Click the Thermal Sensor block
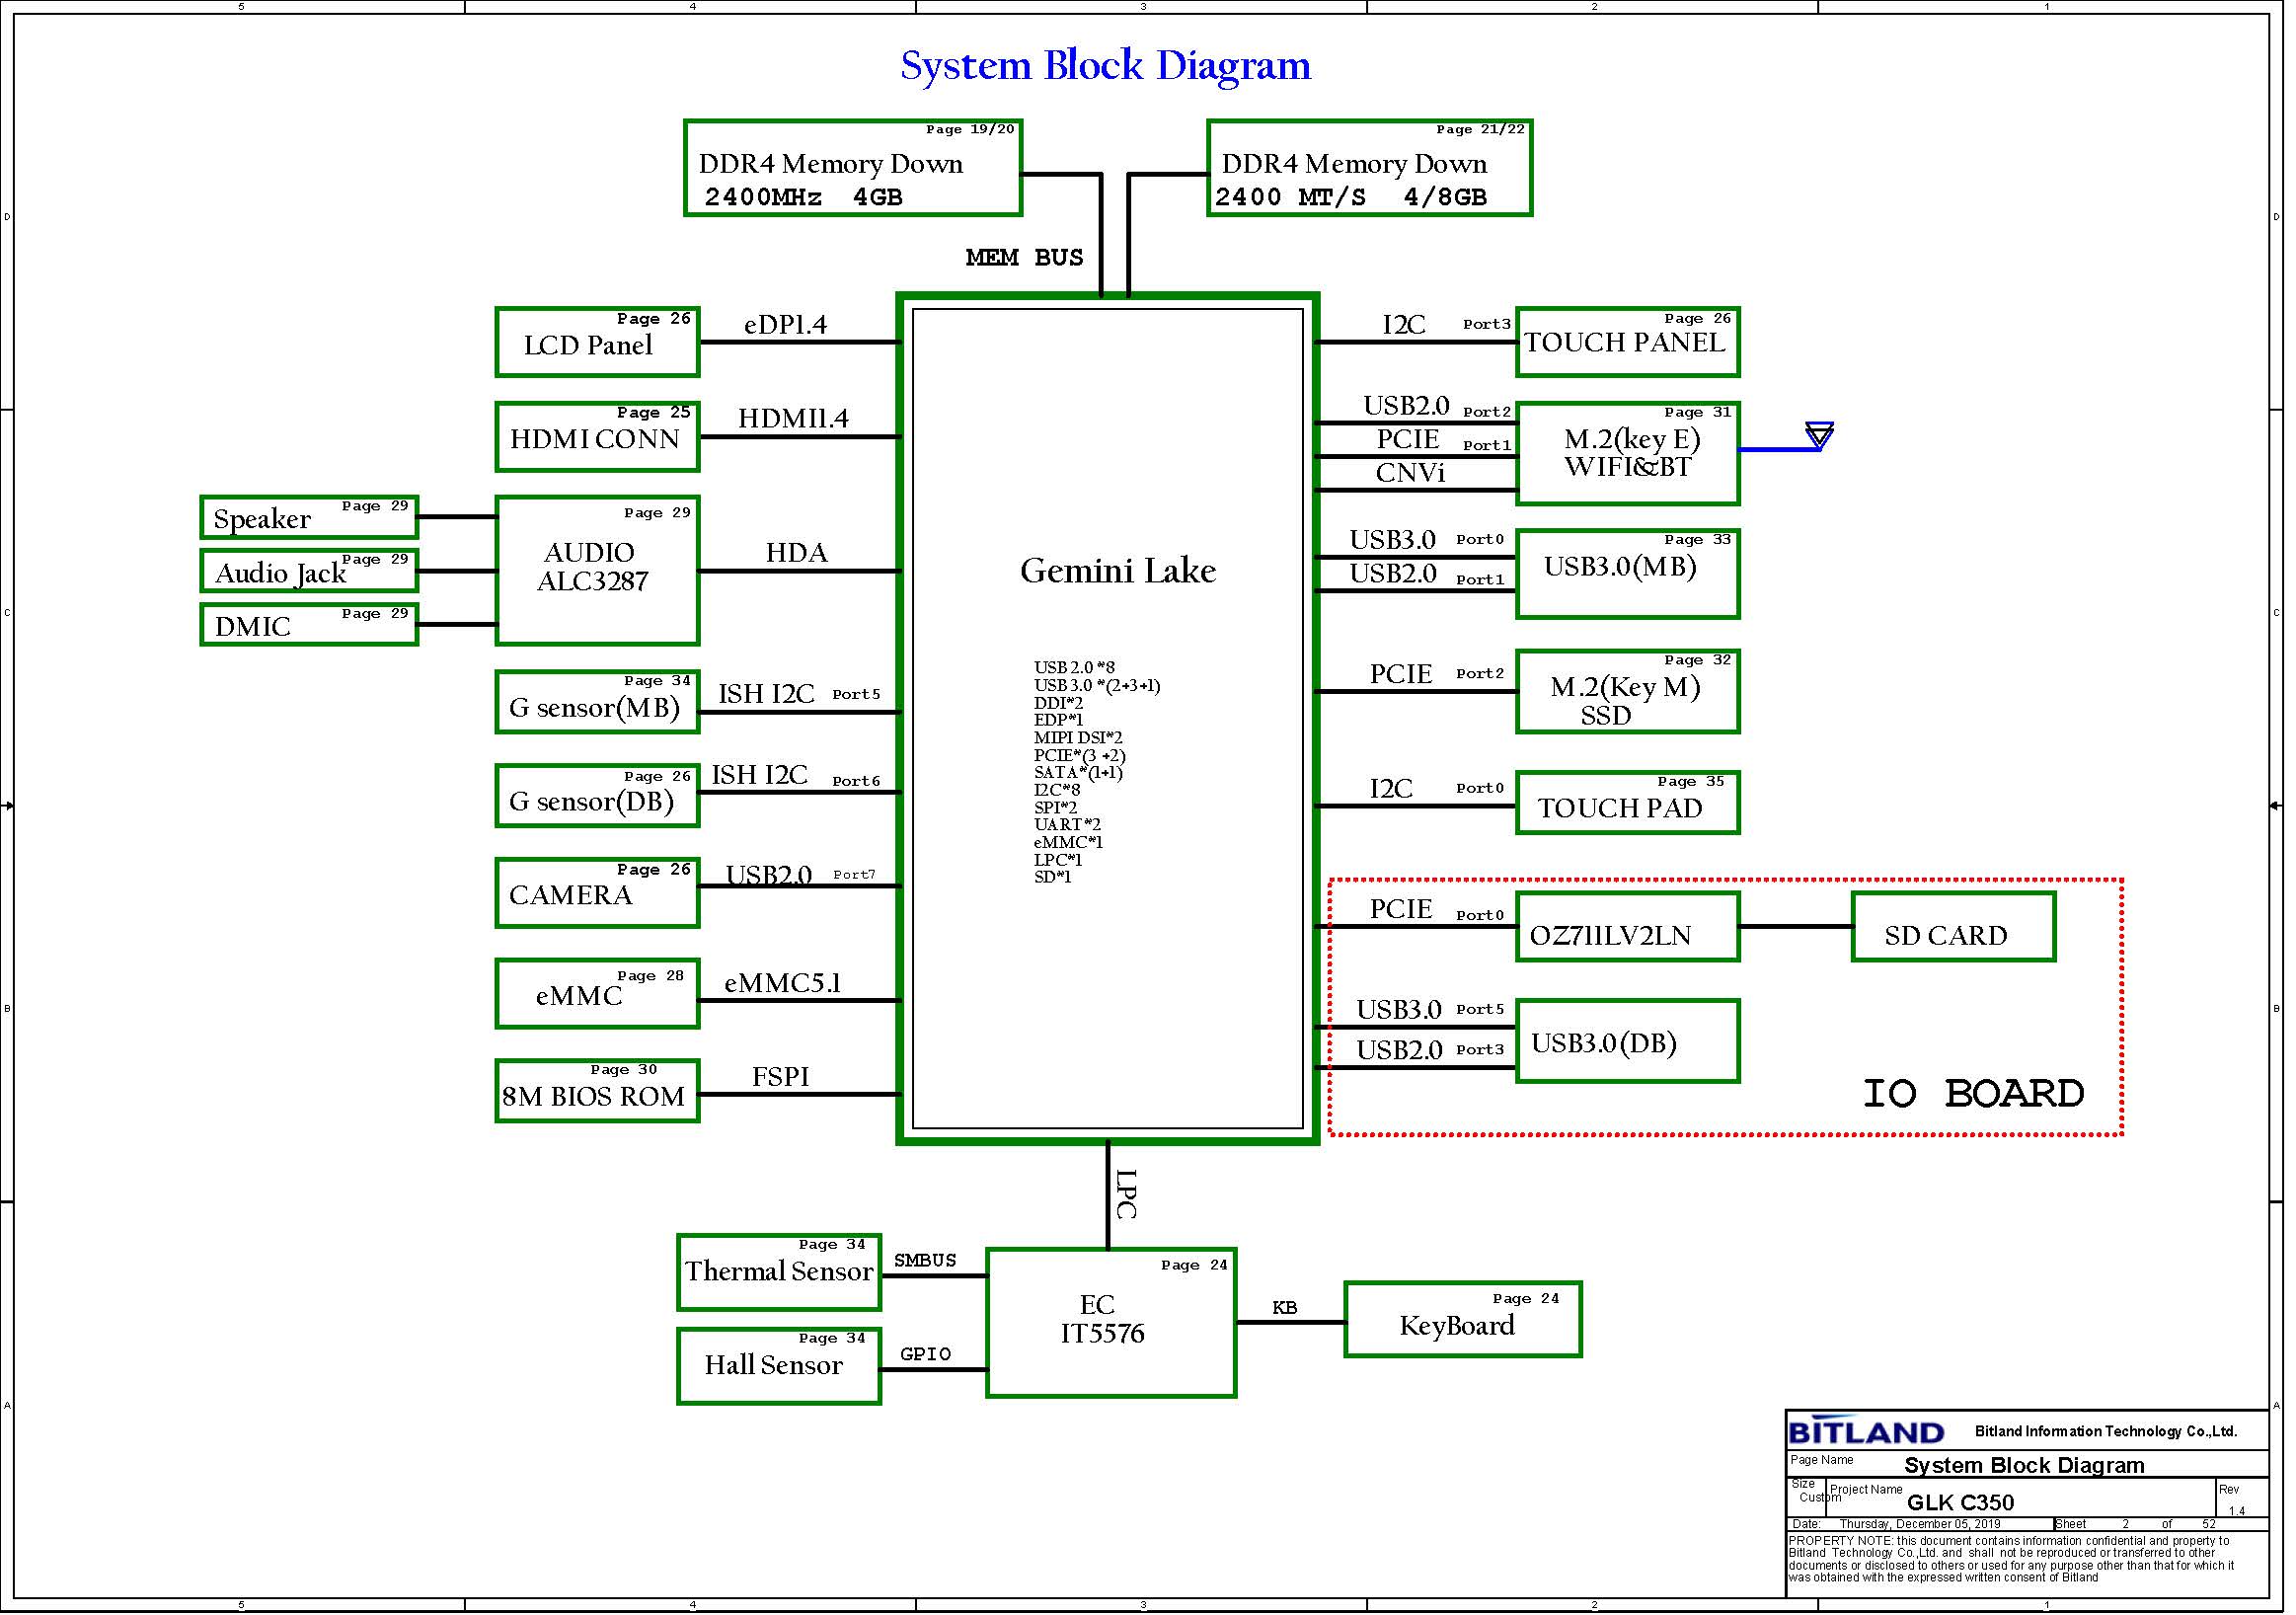The width and height of the screenshot is (2296, 1615). point(779,1272)
